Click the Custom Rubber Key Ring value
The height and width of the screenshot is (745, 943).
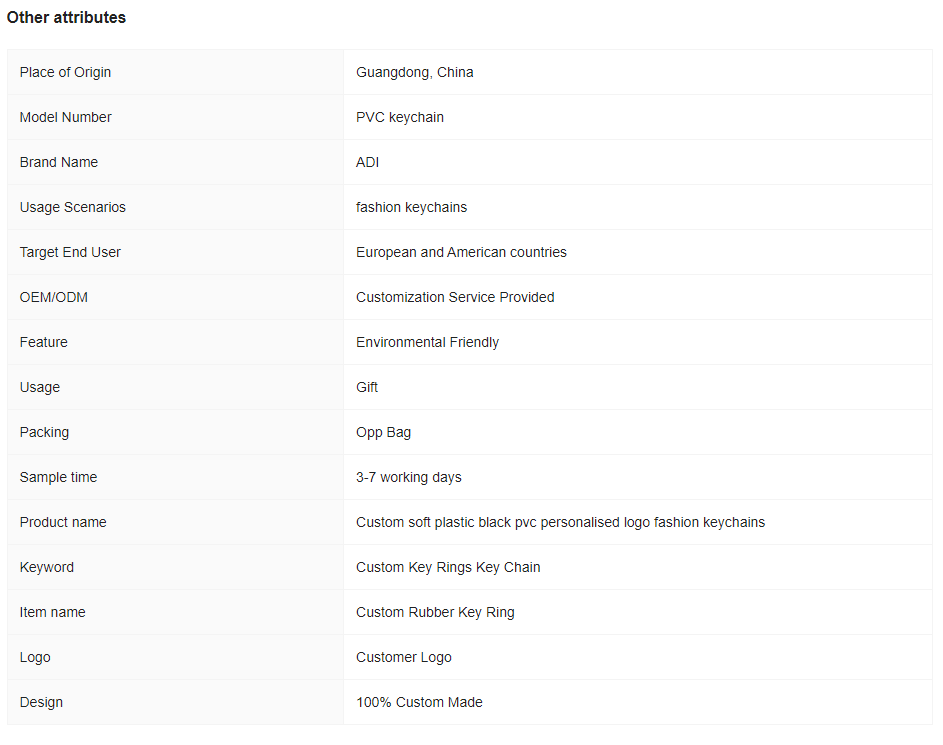435,612
